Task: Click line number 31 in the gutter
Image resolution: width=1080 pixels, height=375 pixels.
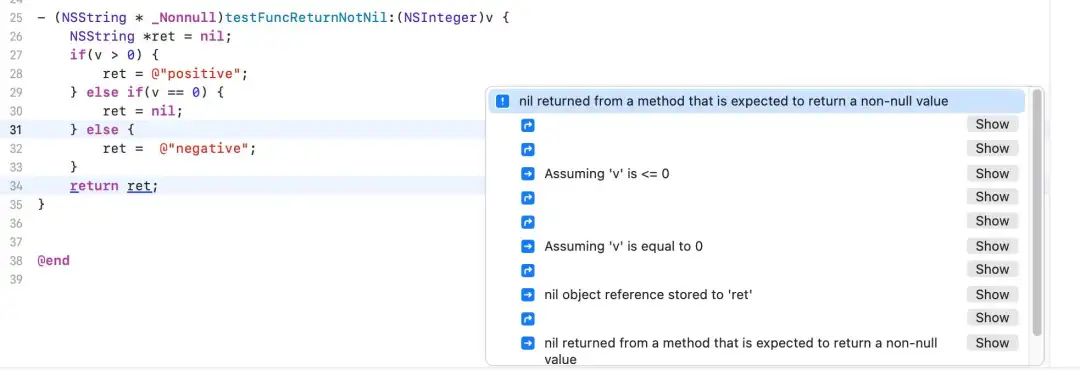Action: tap(17, 130)
